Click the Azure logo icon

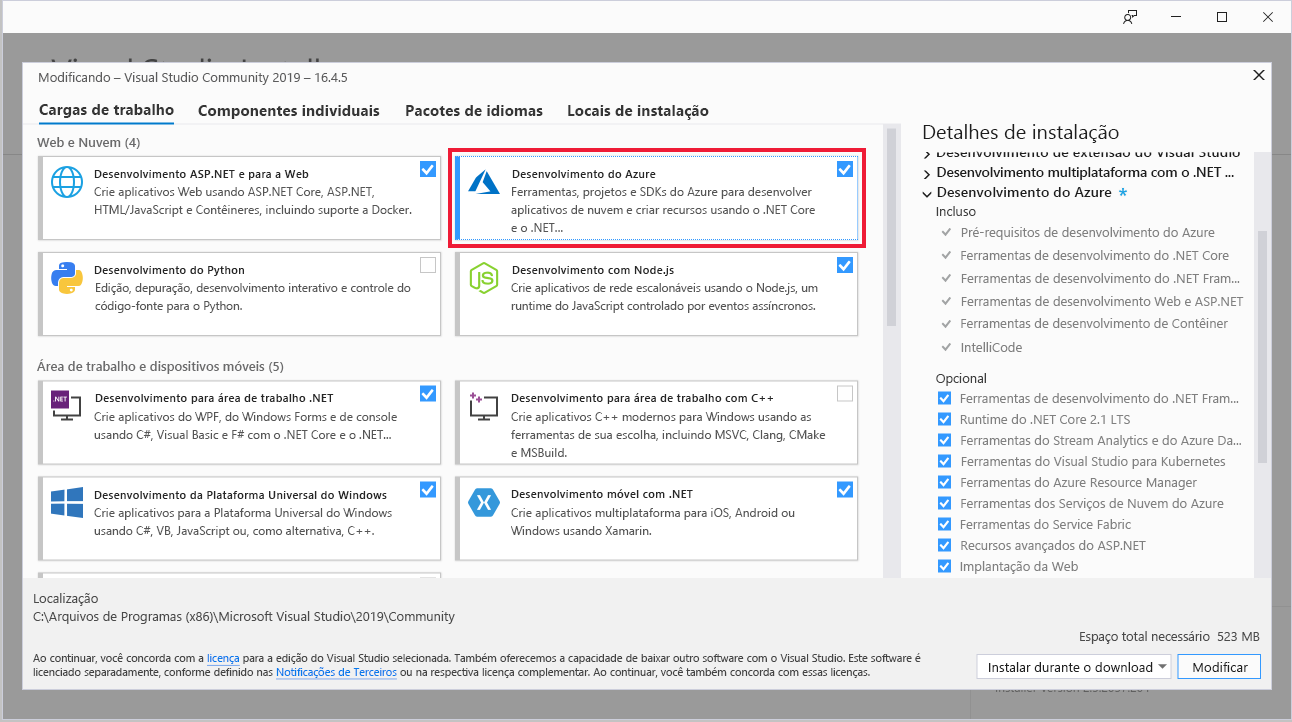click(484, 182)
